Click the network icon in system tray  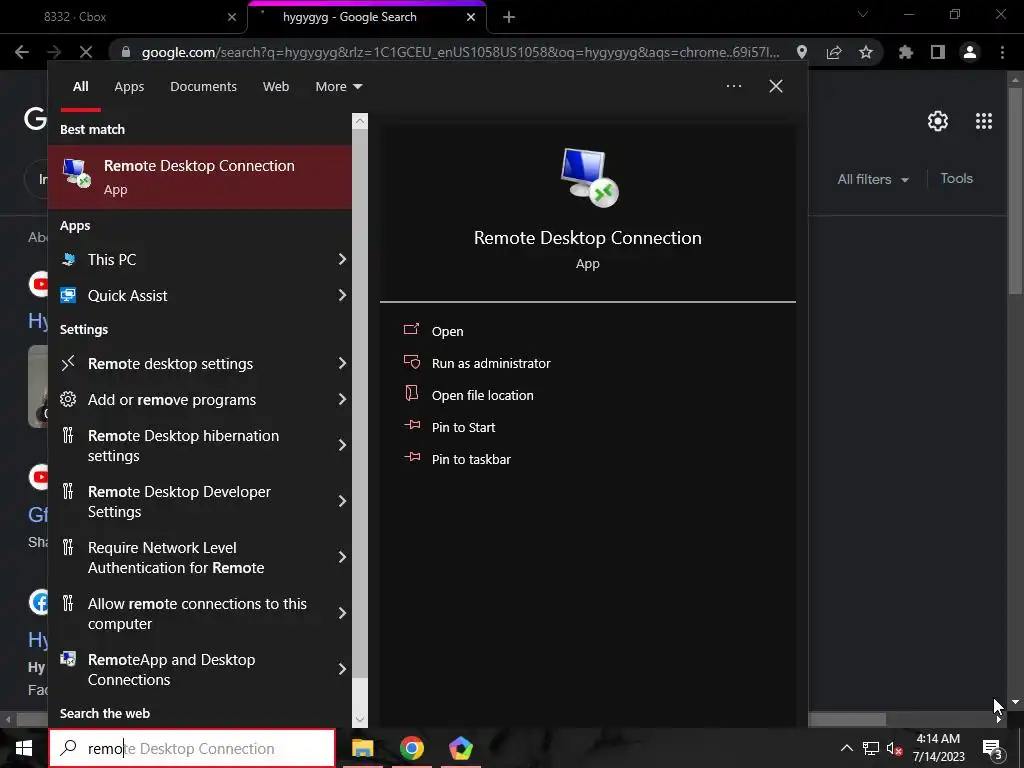click(870, 748)
